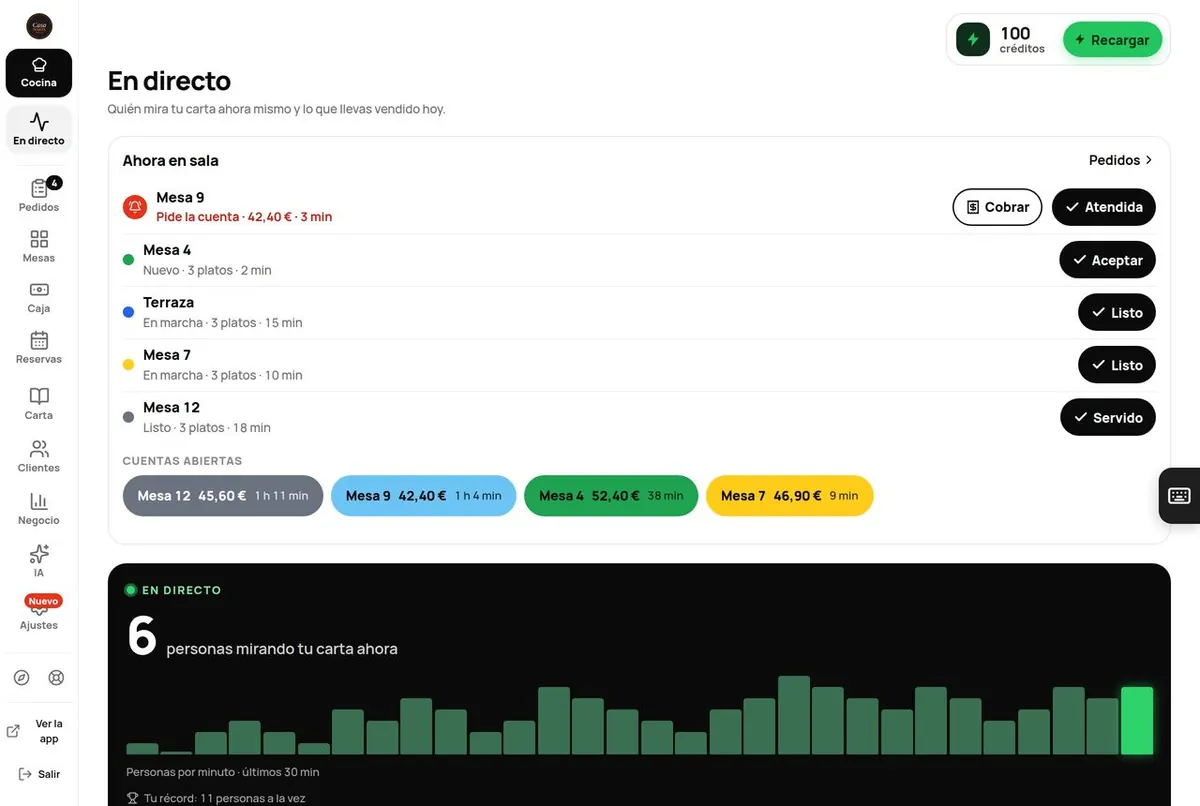Open the grey Mesa 12 account chip 45,60 €
This screenshot has width=1200, height=806.
tap(223, 496)
